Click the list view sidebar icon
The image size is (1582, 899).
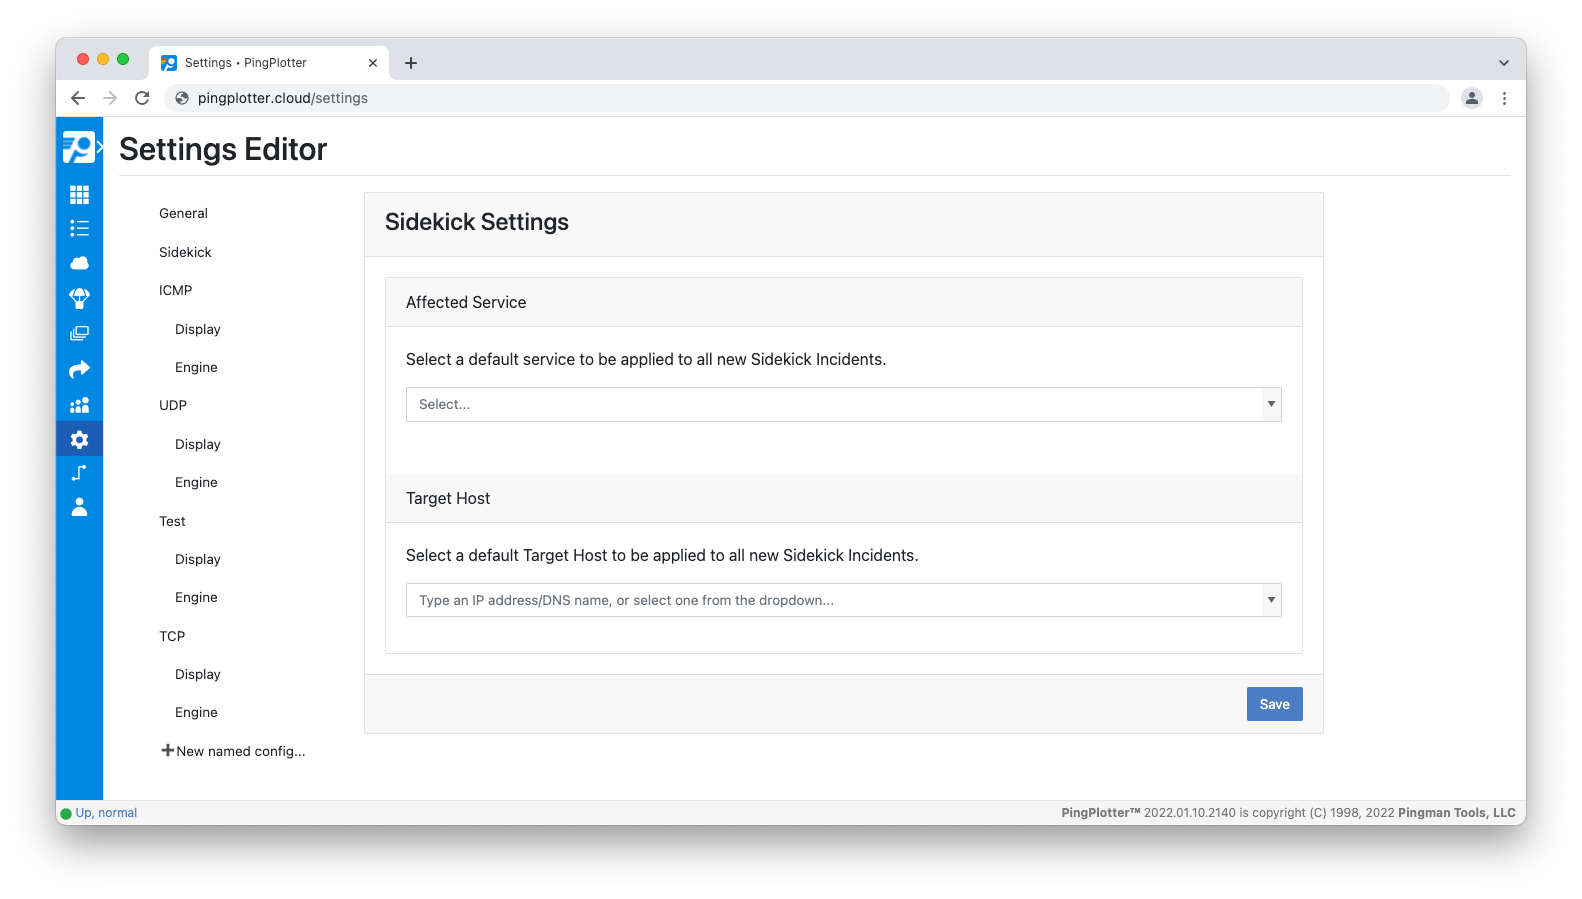click(79, 229)
